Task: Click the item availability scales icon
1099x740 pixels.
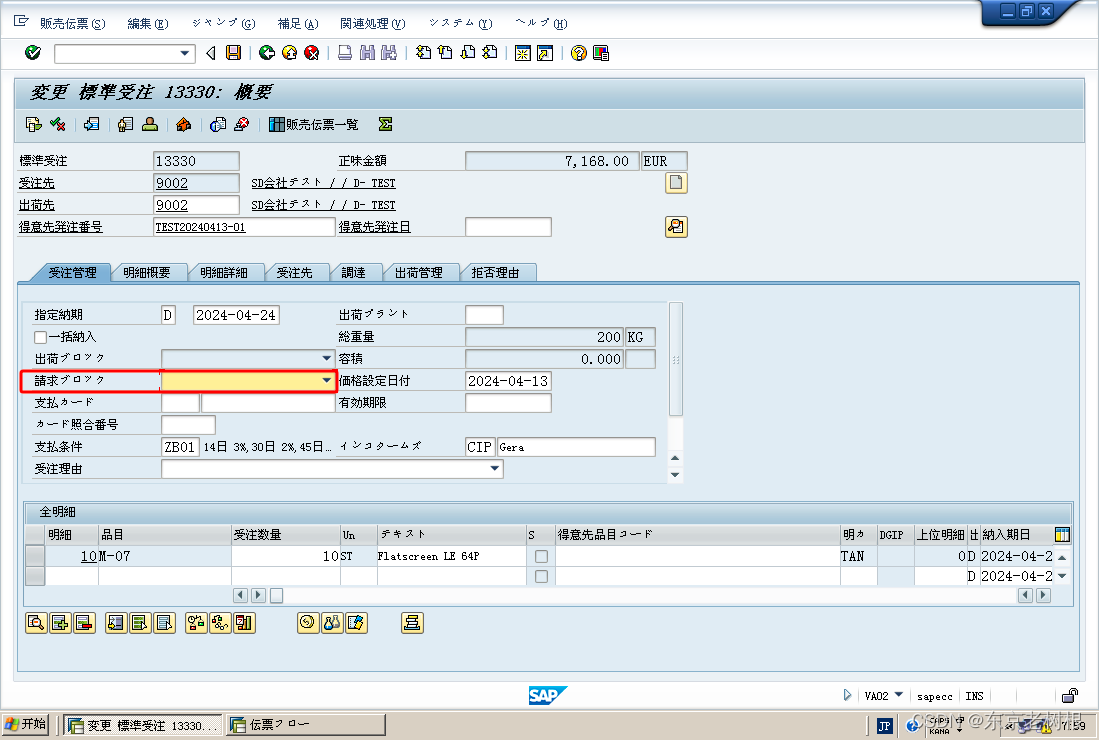Action: [196, 622]
